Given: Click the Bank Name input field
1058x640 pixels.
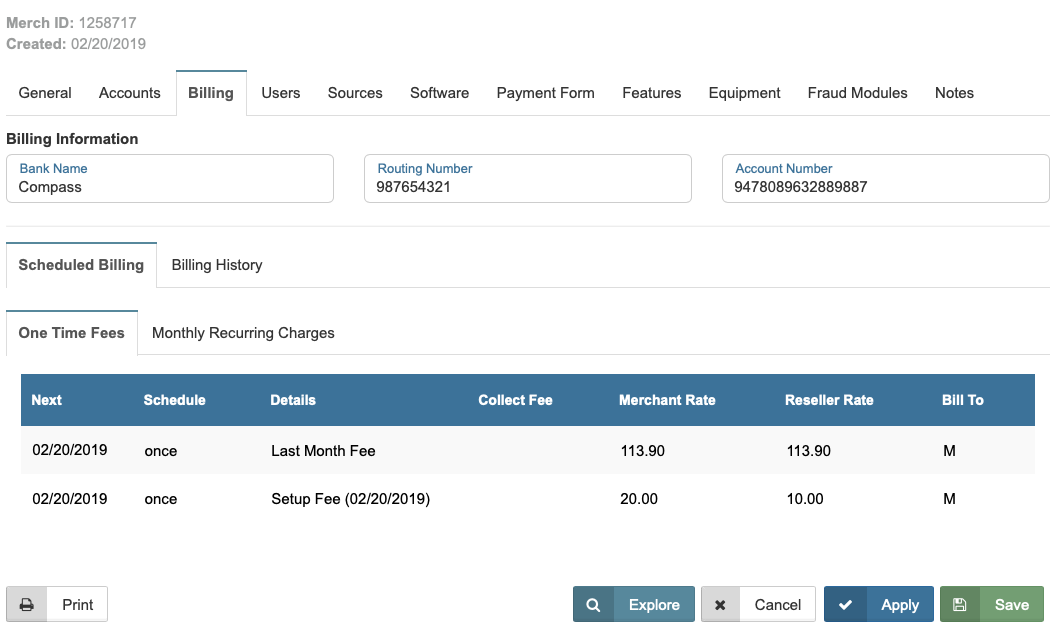Looking at the screenshot, I should point(170,187).
